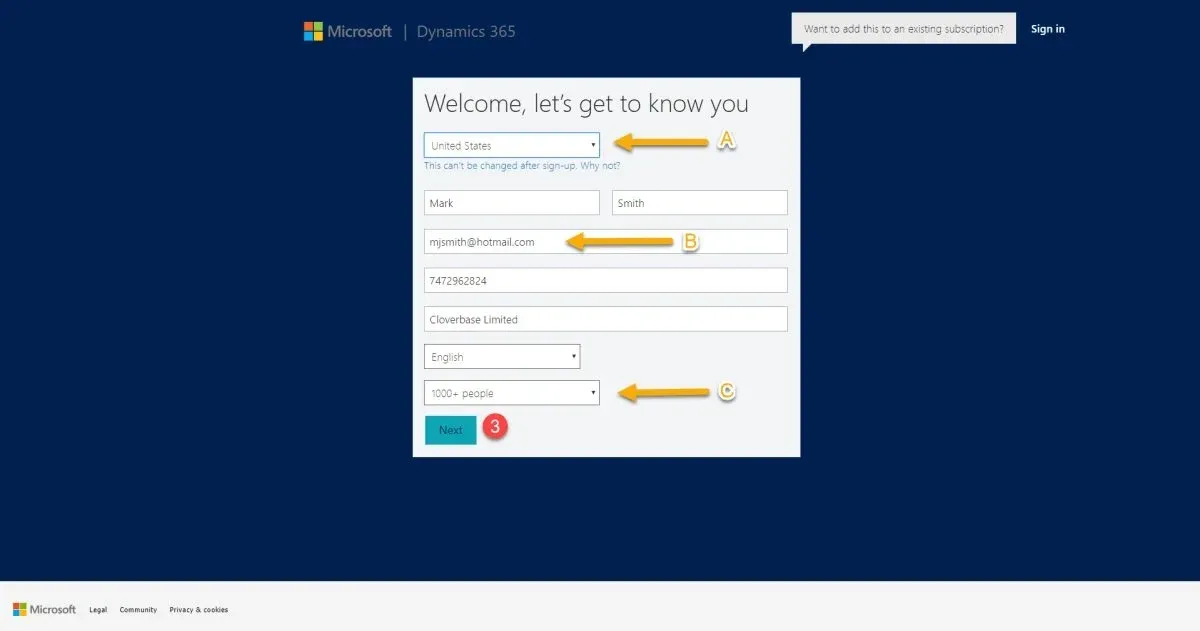Select the Cloverbase Limited company name field
Viewport: 1200px width, 631px height.
[606, 319]
